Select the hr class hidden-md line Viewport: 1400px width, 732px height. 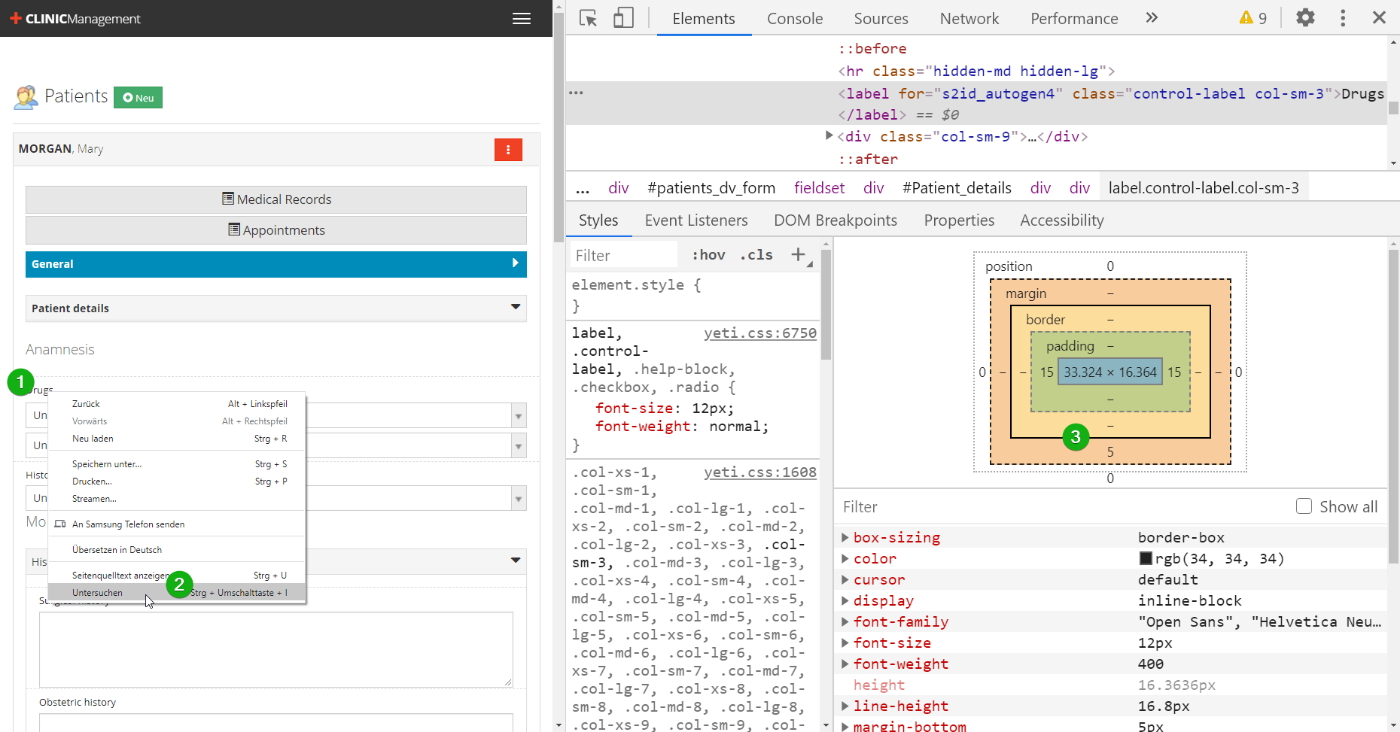[977, 71]
